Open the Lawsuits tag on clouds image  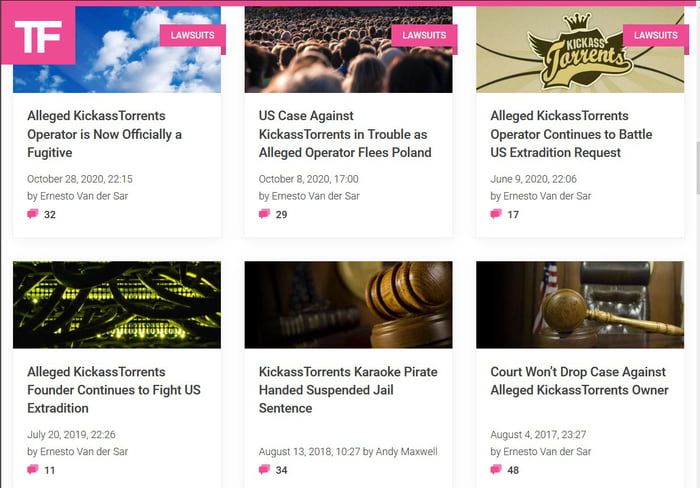pyautogui.click(x=193, y=35)
